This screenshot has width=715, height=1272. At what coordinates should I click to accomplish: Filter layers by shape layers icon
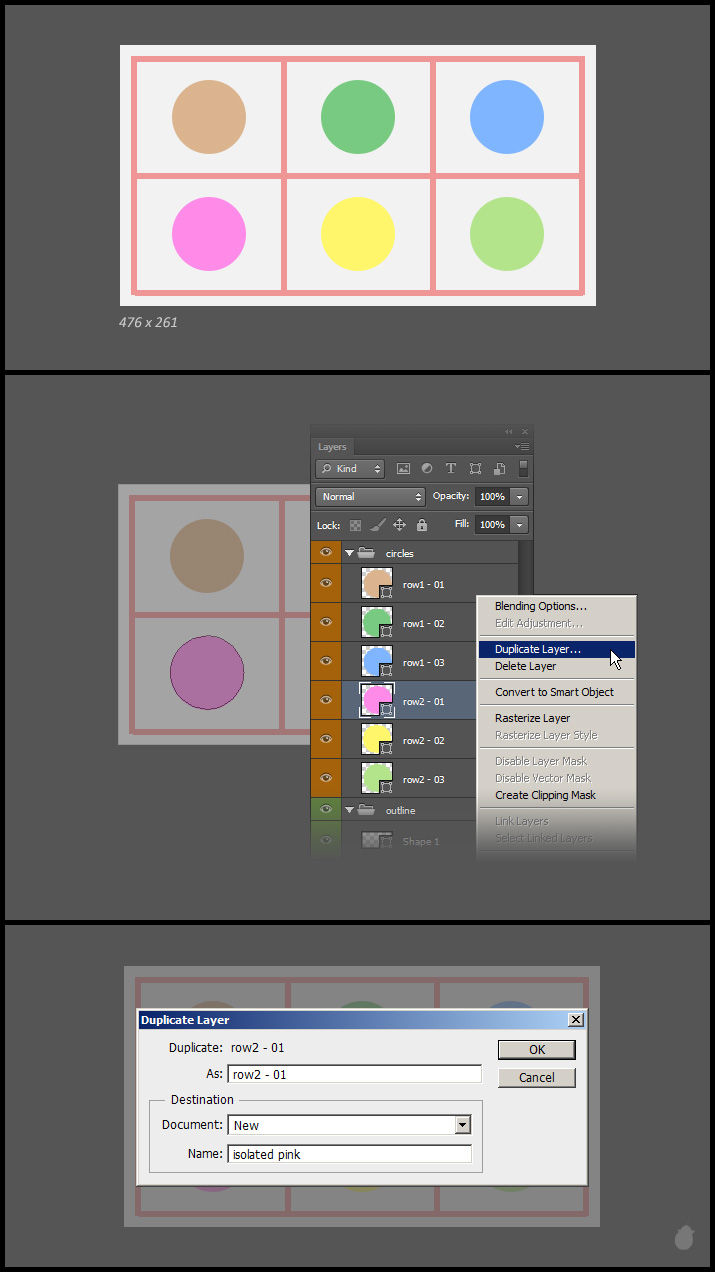(475, 468)
